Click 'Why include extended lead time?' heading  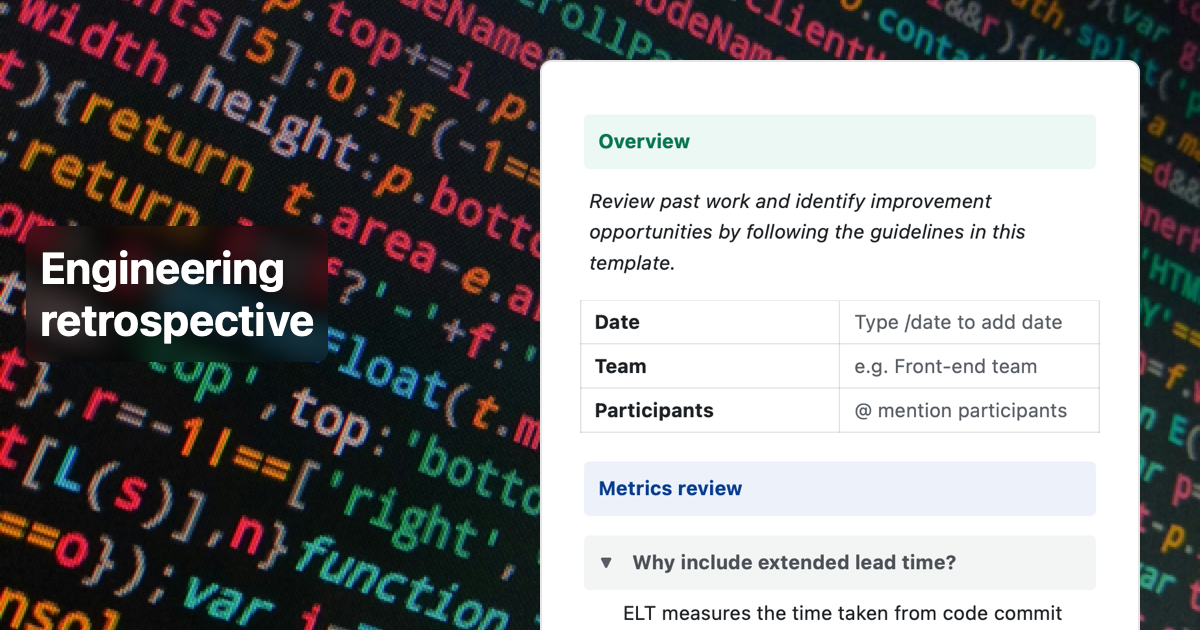[x=794, y=563]
